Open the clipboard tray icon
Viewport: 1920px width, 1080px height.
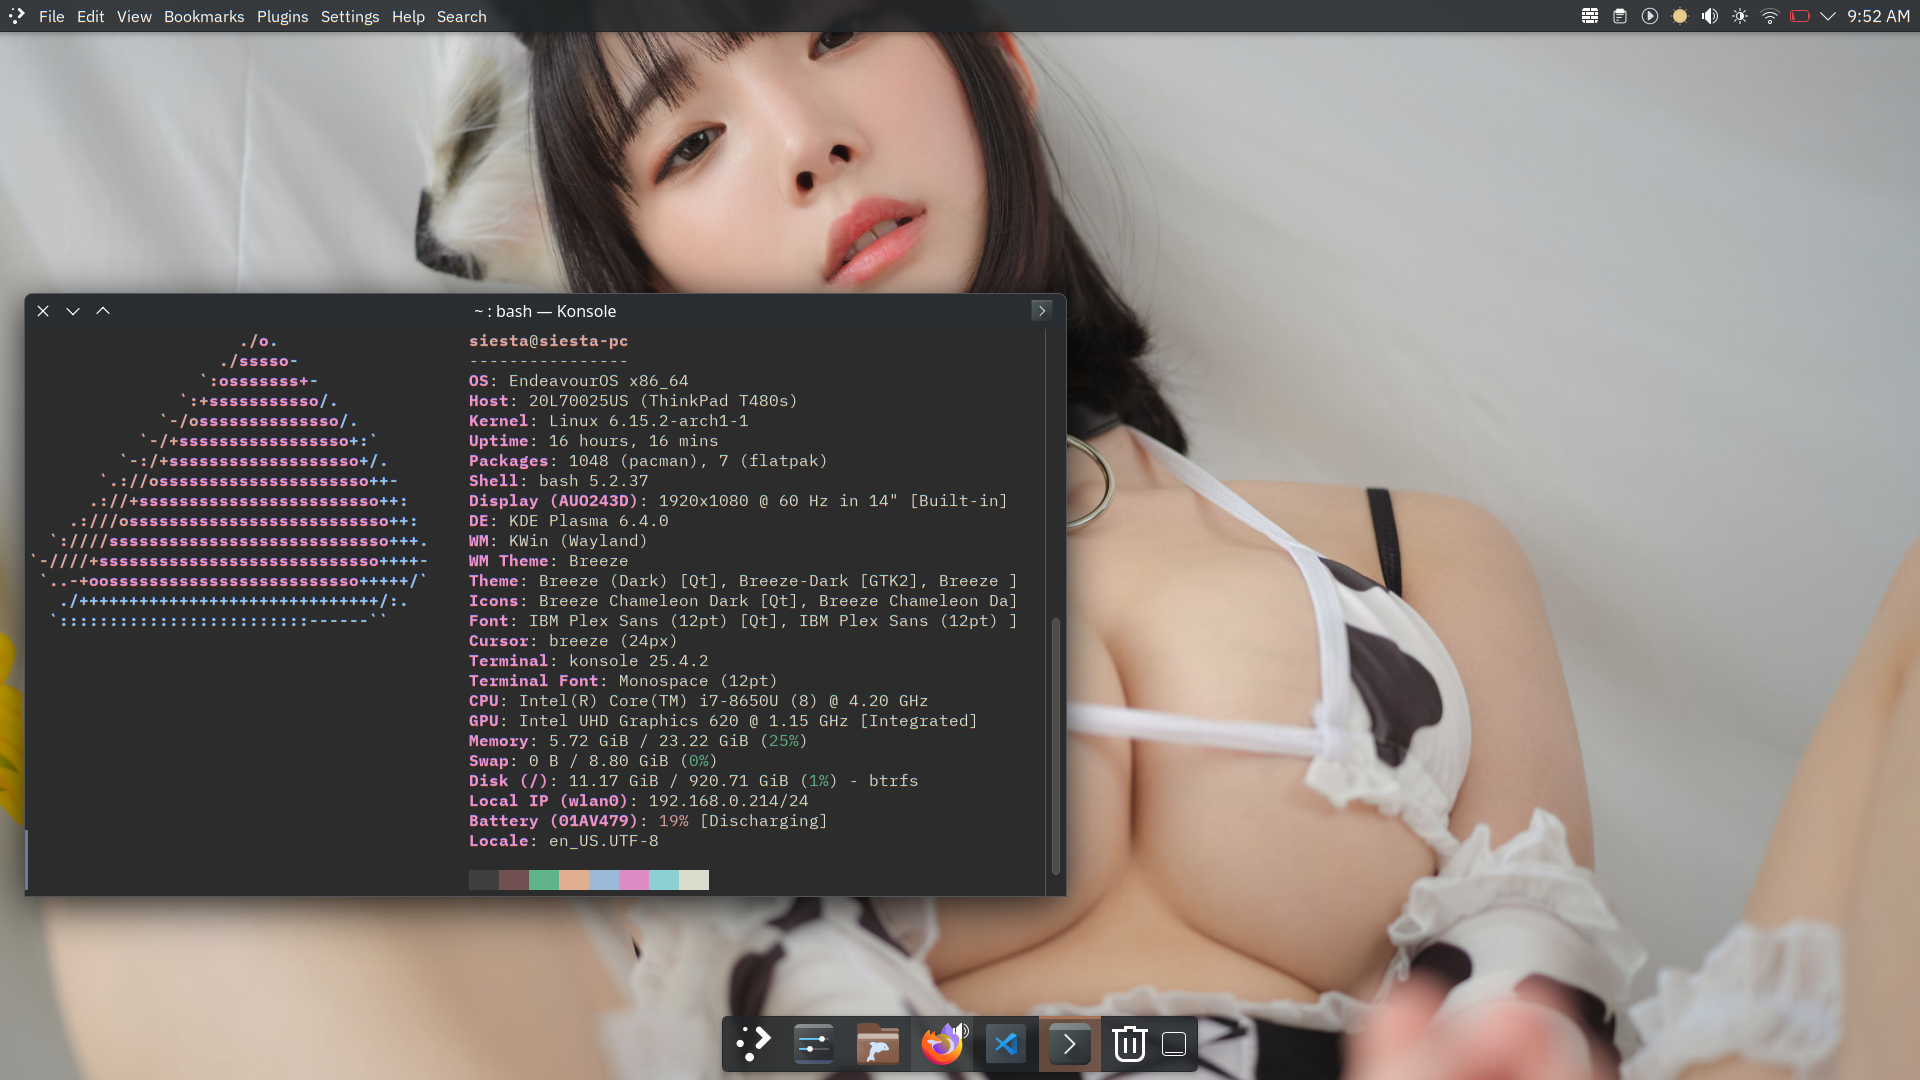point(1620,16)
